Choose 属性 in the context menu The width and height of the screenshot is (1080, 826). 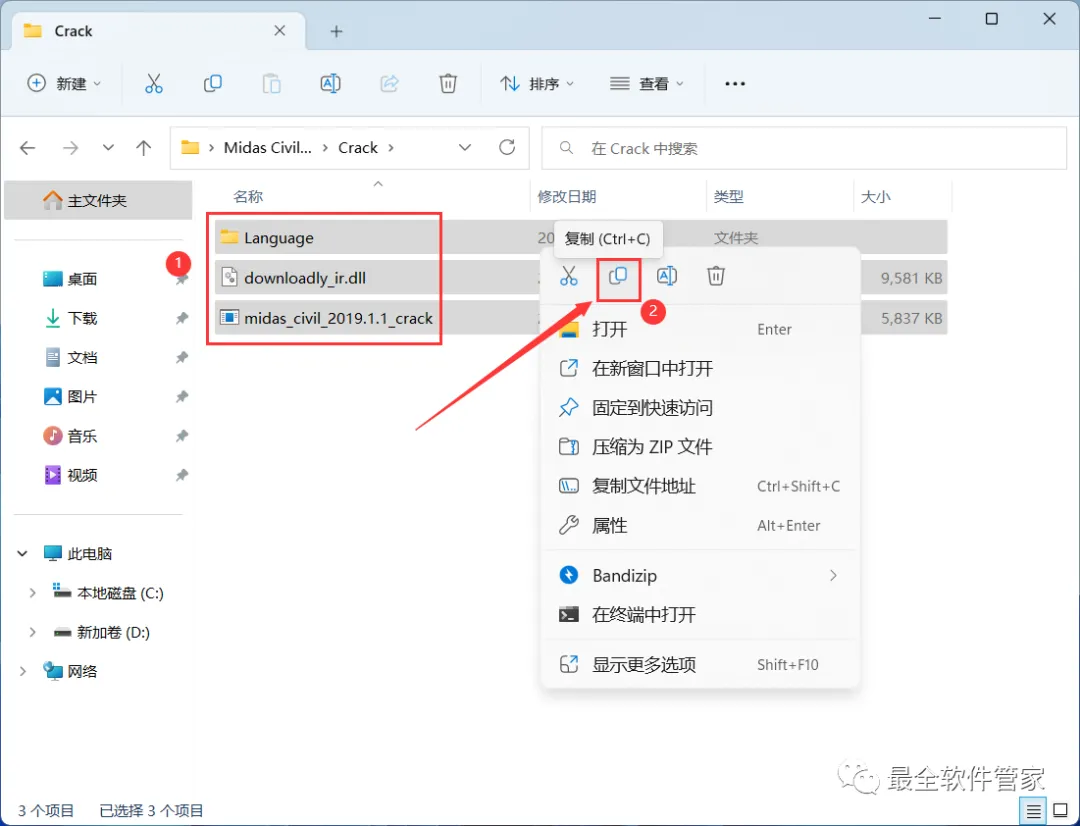[700, 526]
